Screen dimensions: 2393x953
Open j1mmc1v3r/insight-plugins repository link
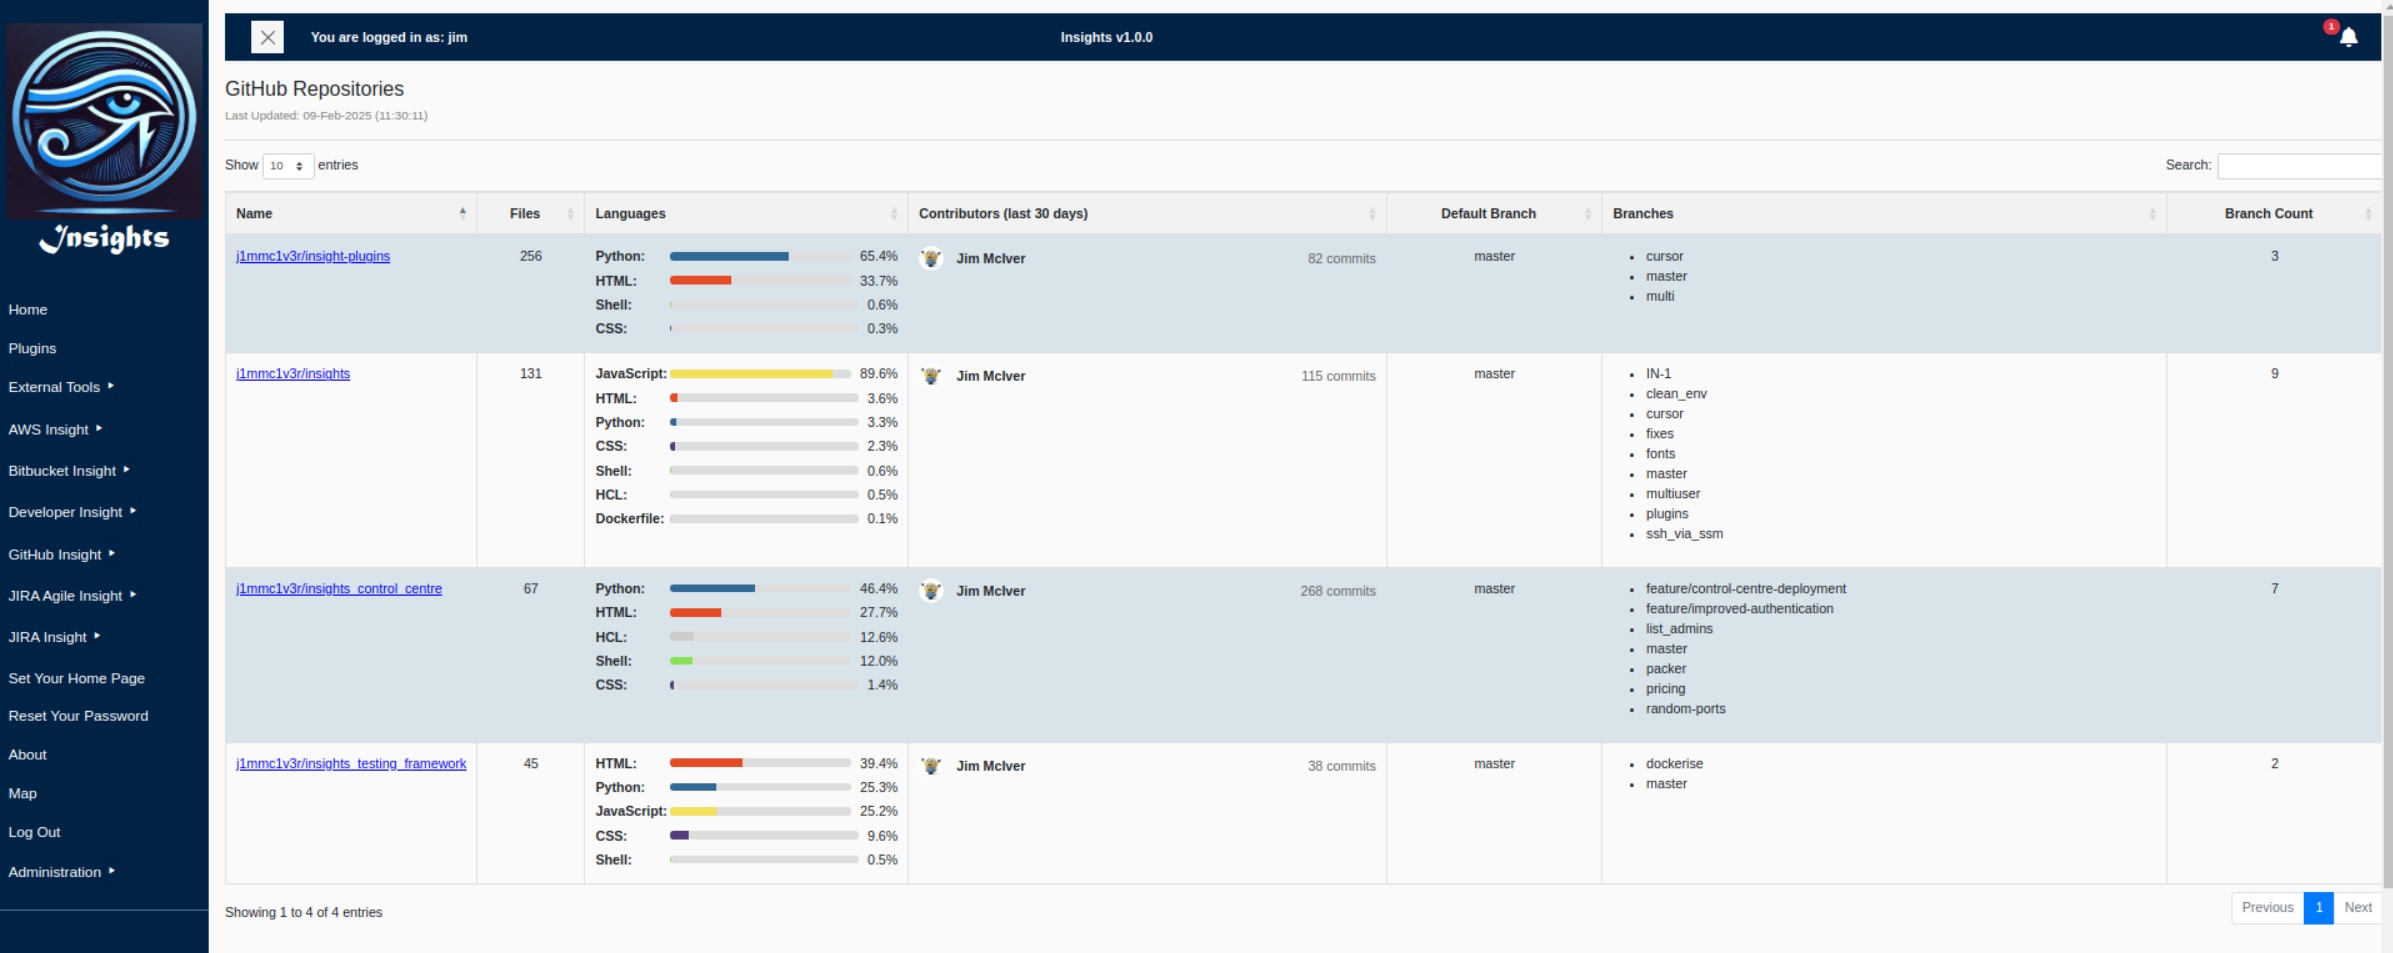(313, 256)
